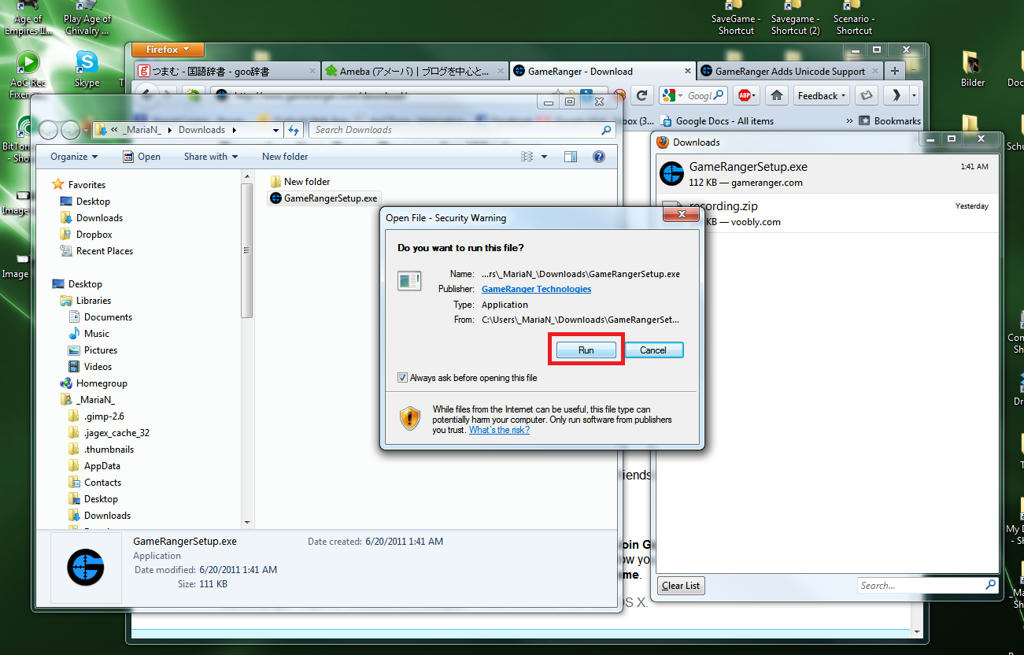This screenshot has height=655, width=1024.
Task: Click the Firefox home icon
Action: pos(776,95)
